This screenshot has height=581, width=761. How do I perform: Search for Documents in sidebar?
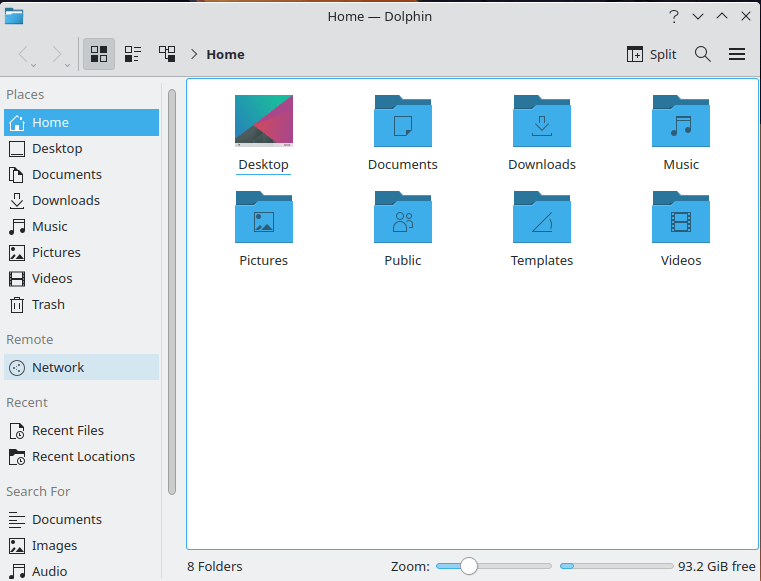pos(82,519)
